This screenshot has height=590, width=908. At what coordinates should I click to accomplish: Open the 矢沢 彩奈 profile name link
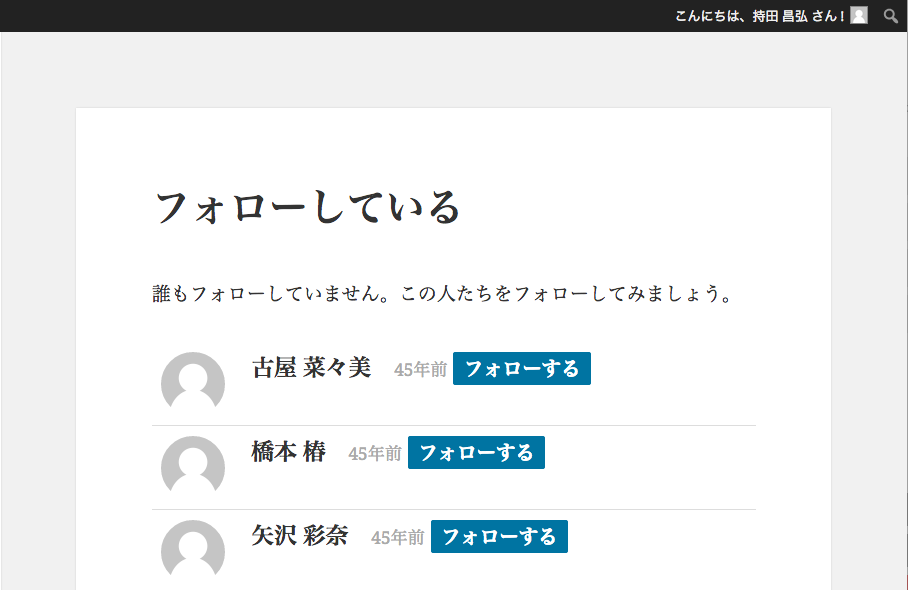299,536
